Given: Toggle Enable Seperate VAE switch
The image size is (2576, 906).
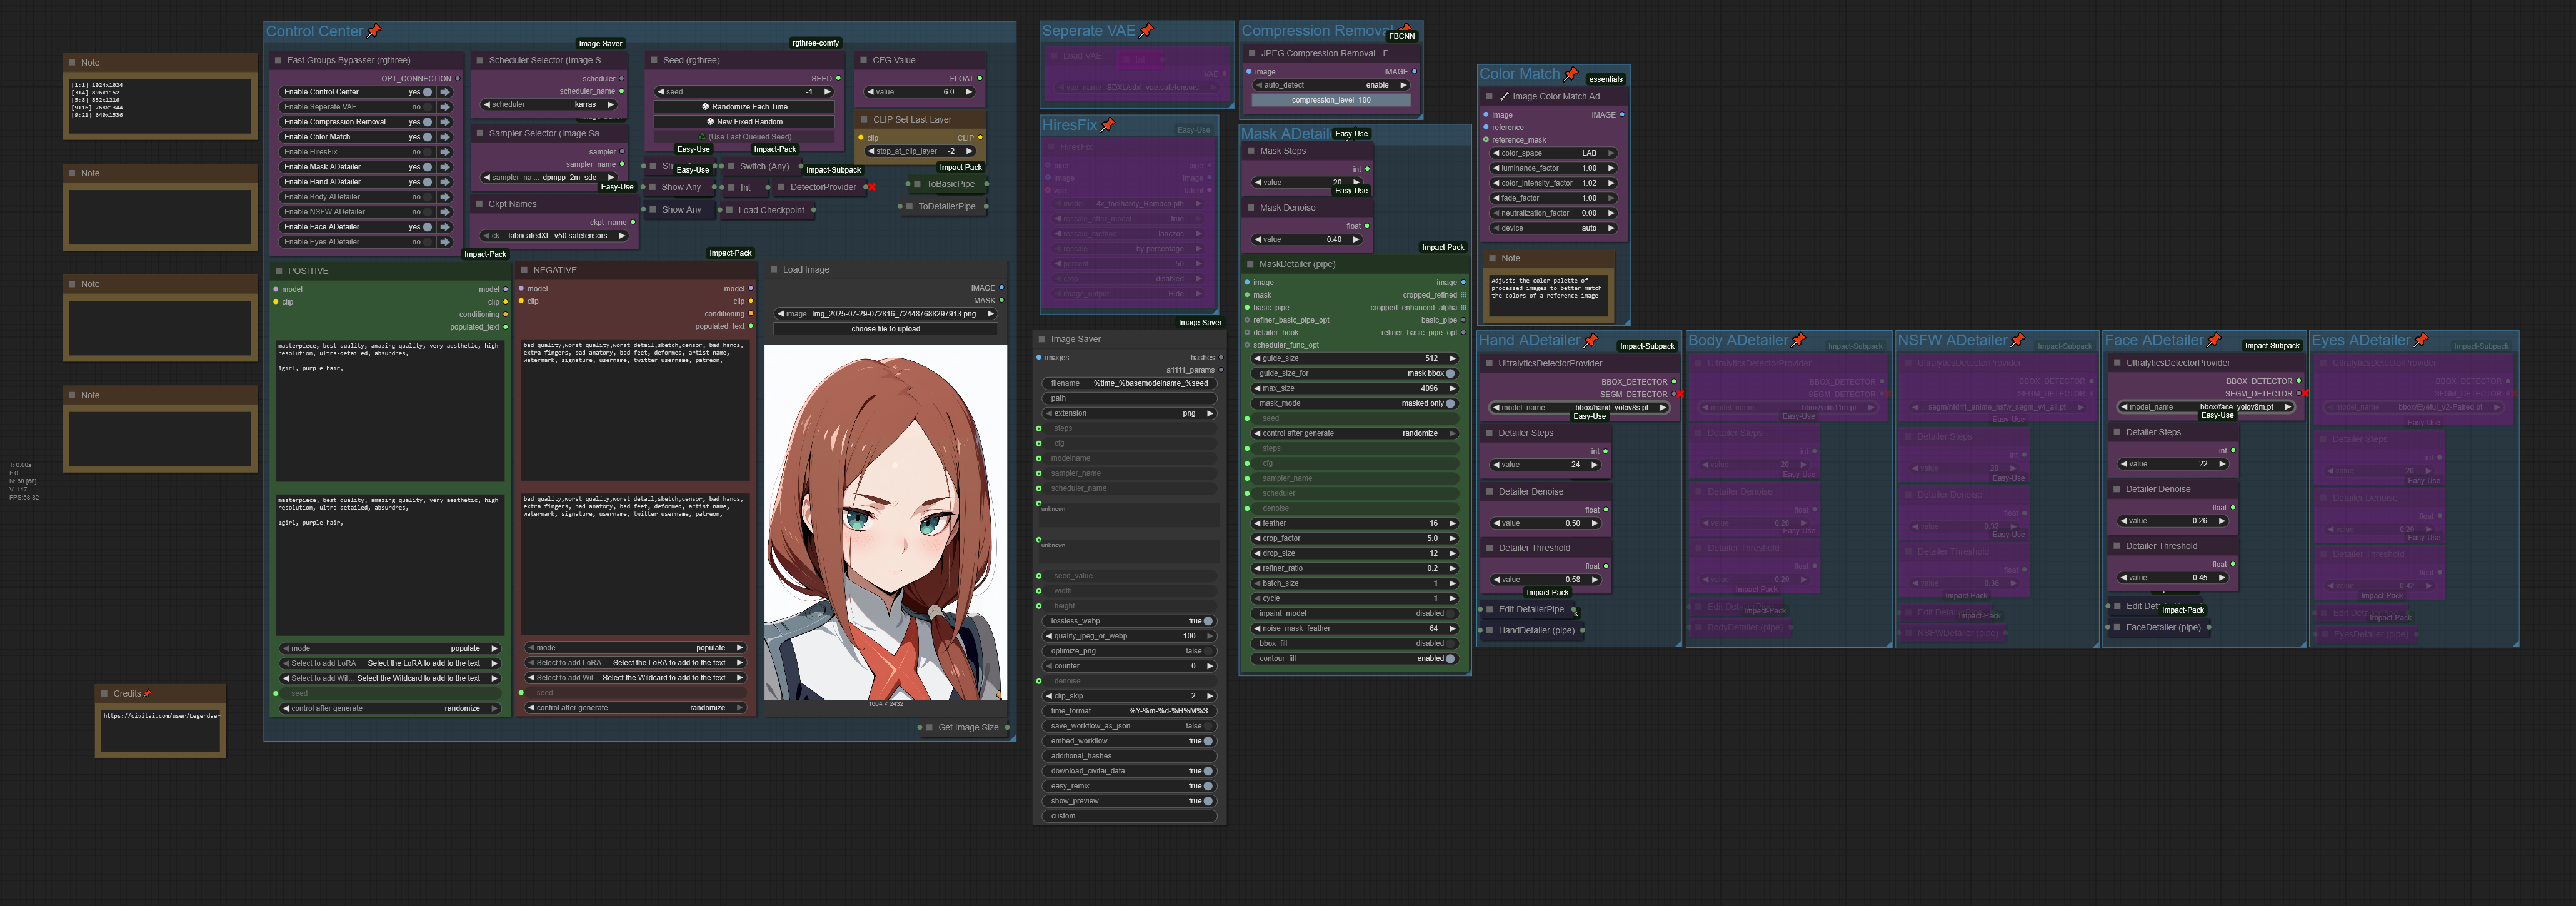Looking at the screenshot, I should pos(427,107).
